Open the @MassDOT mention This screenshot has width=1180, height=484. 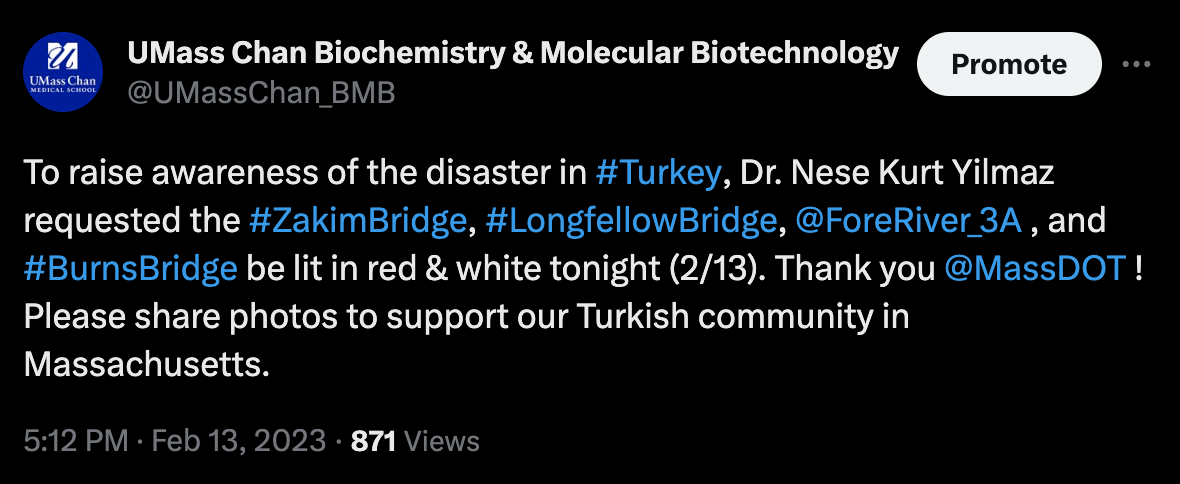(1035, 268)
